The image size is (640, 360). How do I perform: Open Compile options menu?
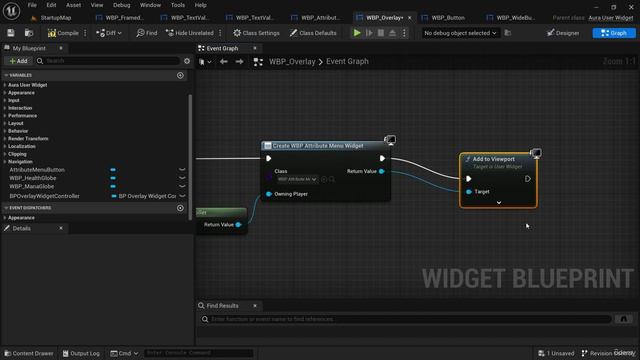[85, 33]
